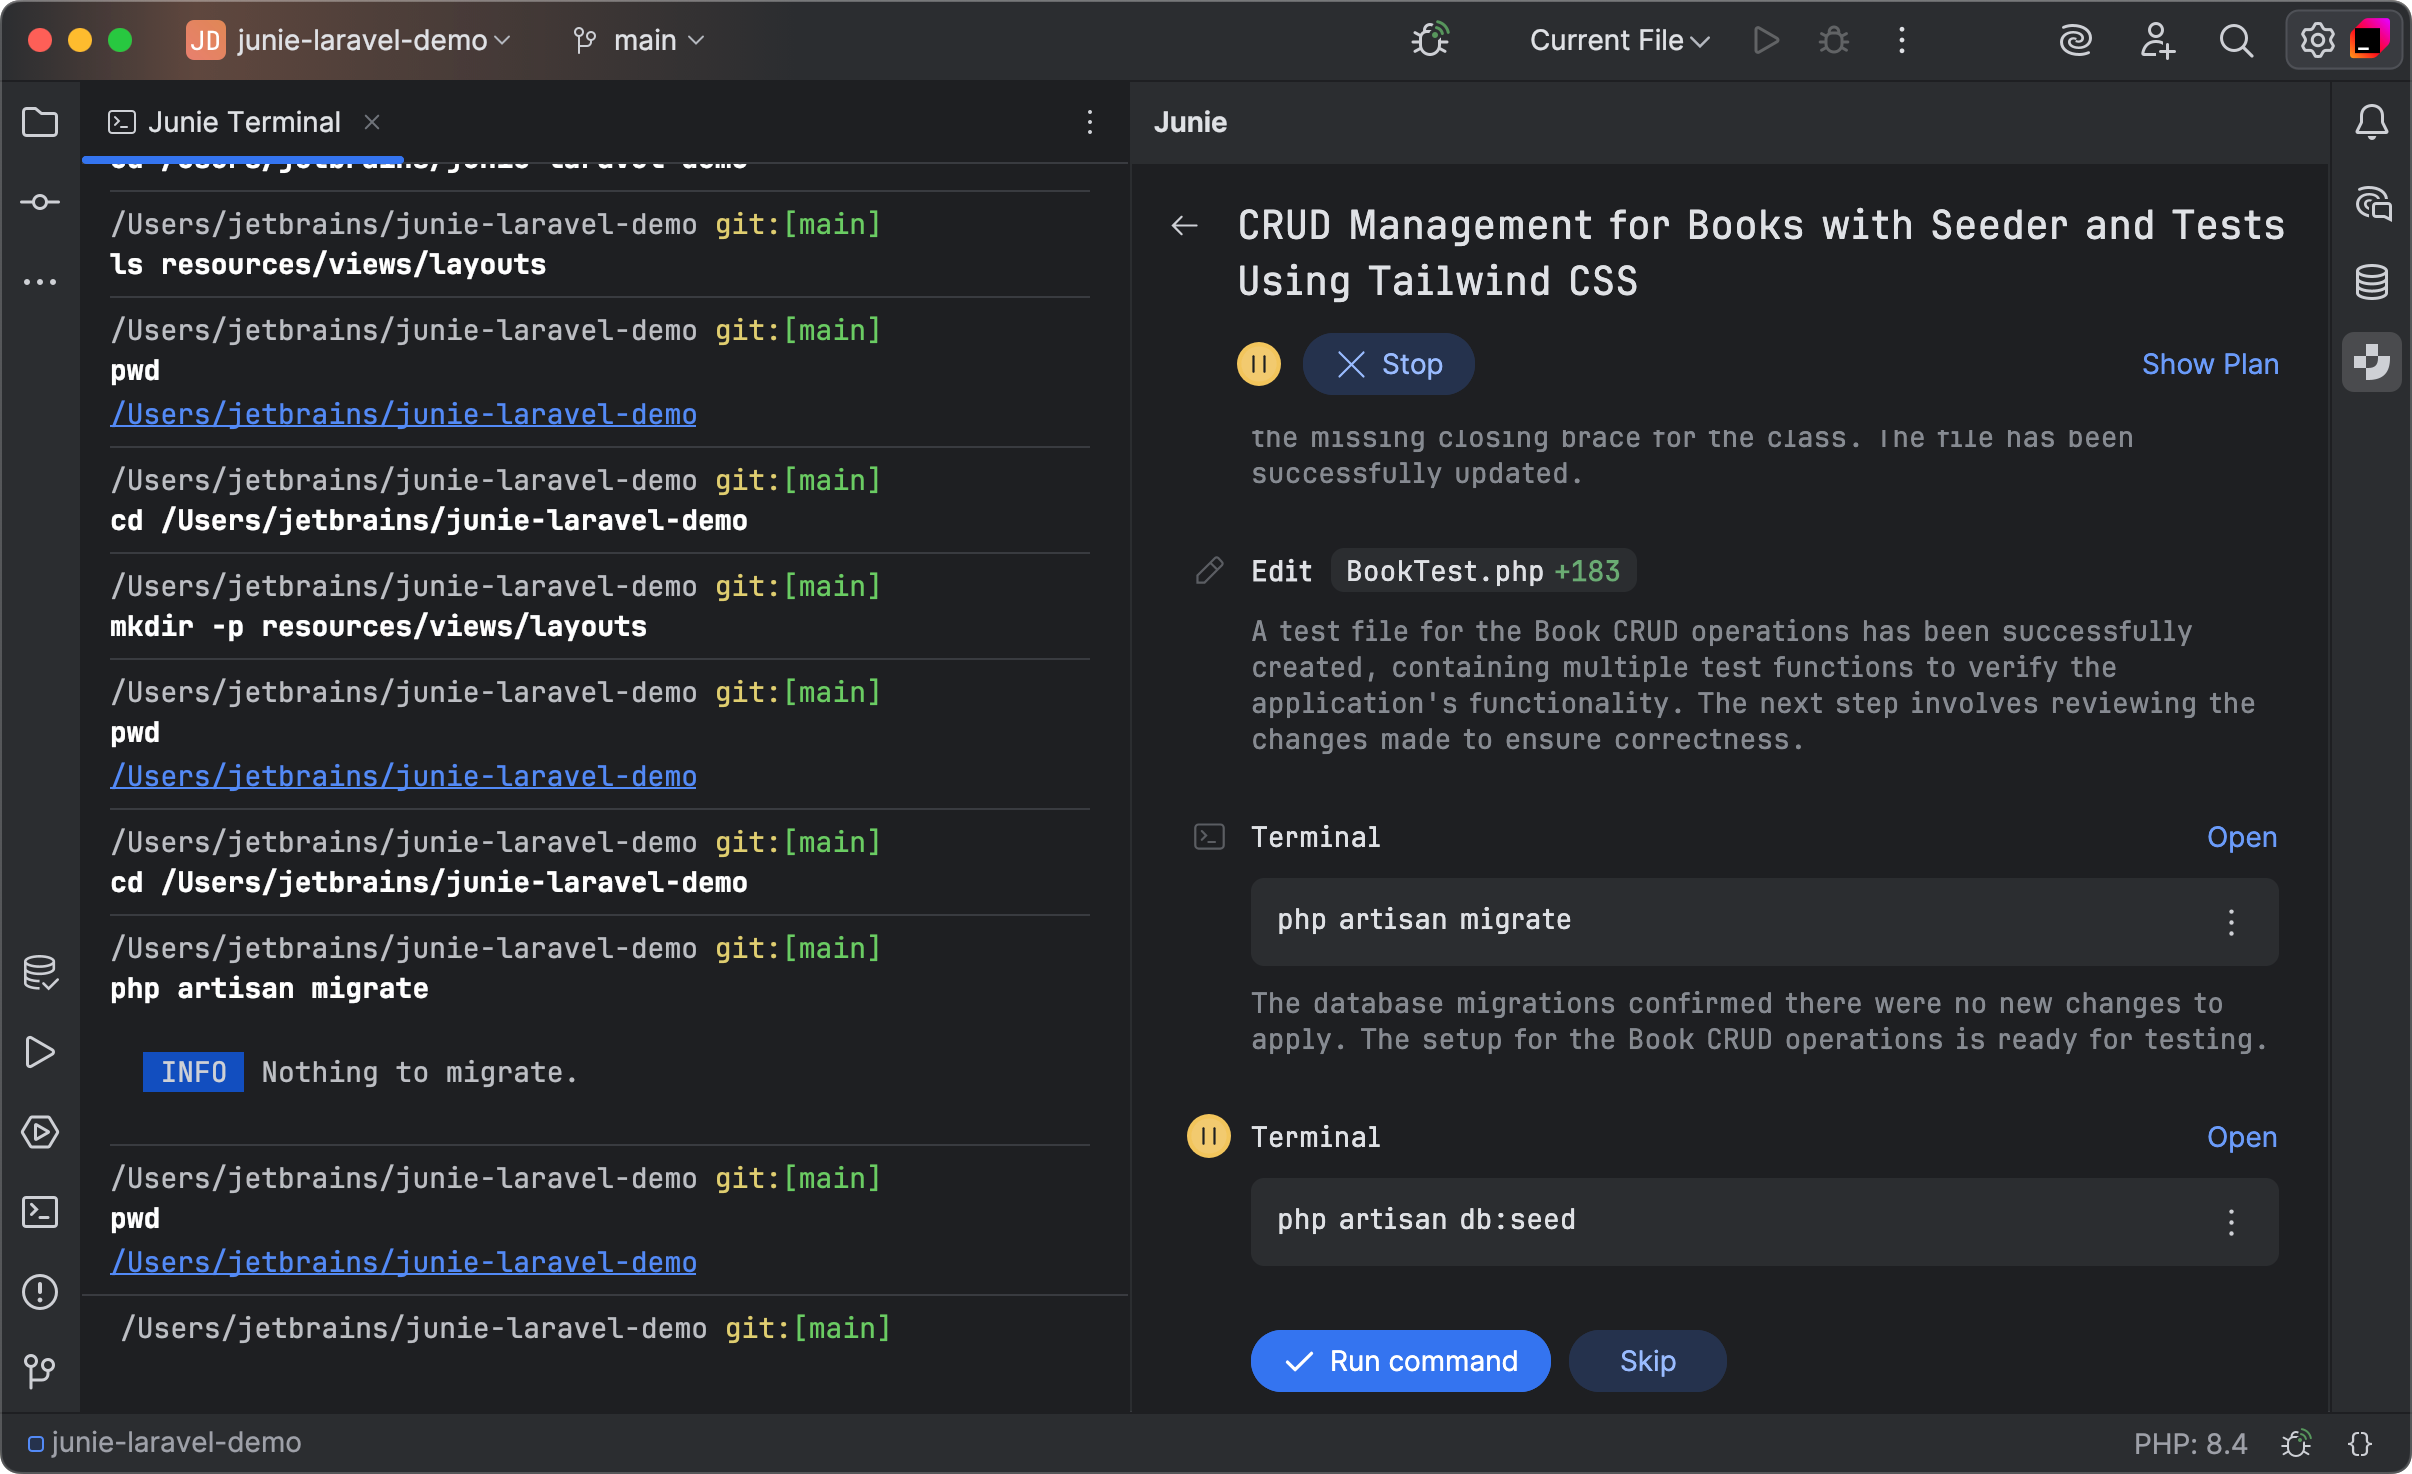Click the path link under the last pwd
The width and height of the screenshot is (2412, 1474).
(403, 1262)
